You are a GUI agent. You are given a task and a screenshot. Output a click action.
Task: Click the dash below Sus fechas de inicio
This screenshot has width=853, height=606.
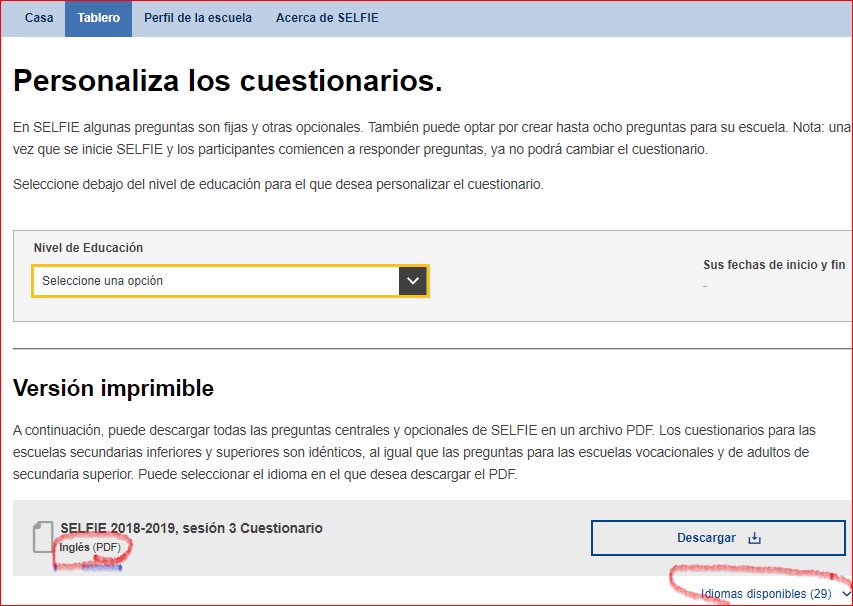tap(705, 286)
